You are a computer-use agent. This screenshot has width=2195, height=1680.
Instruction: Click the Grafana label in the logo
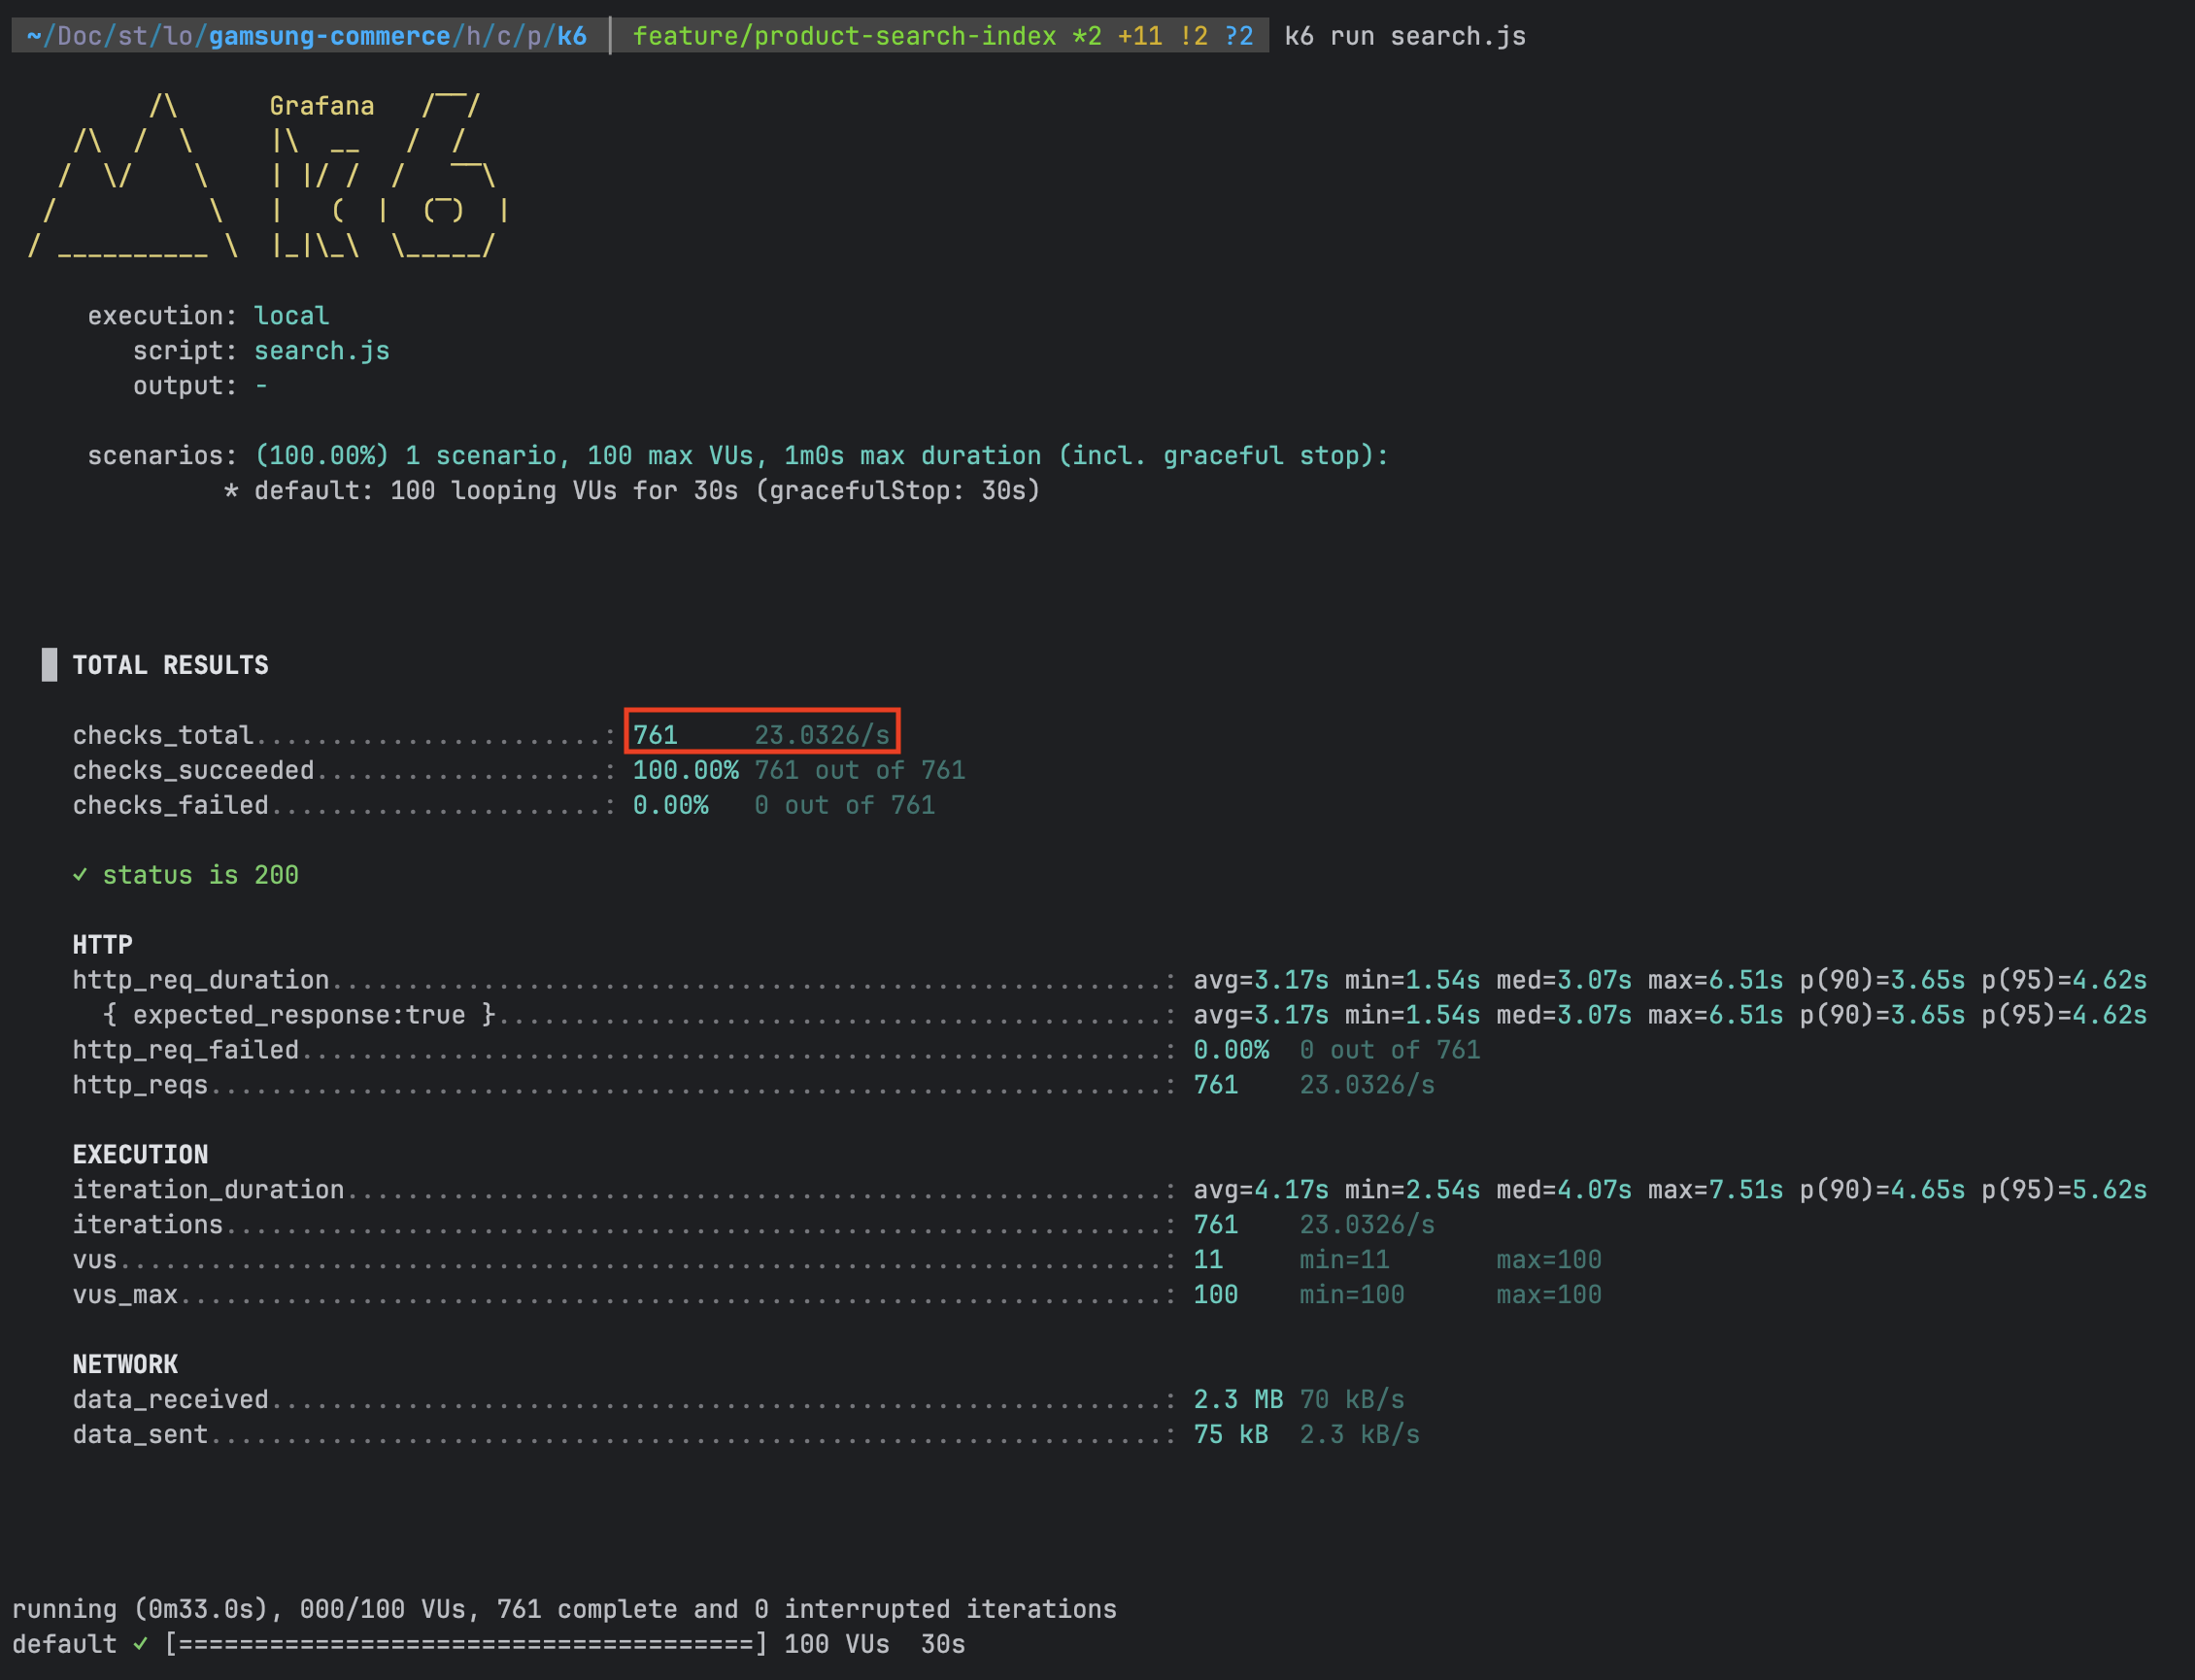(321, 106)
